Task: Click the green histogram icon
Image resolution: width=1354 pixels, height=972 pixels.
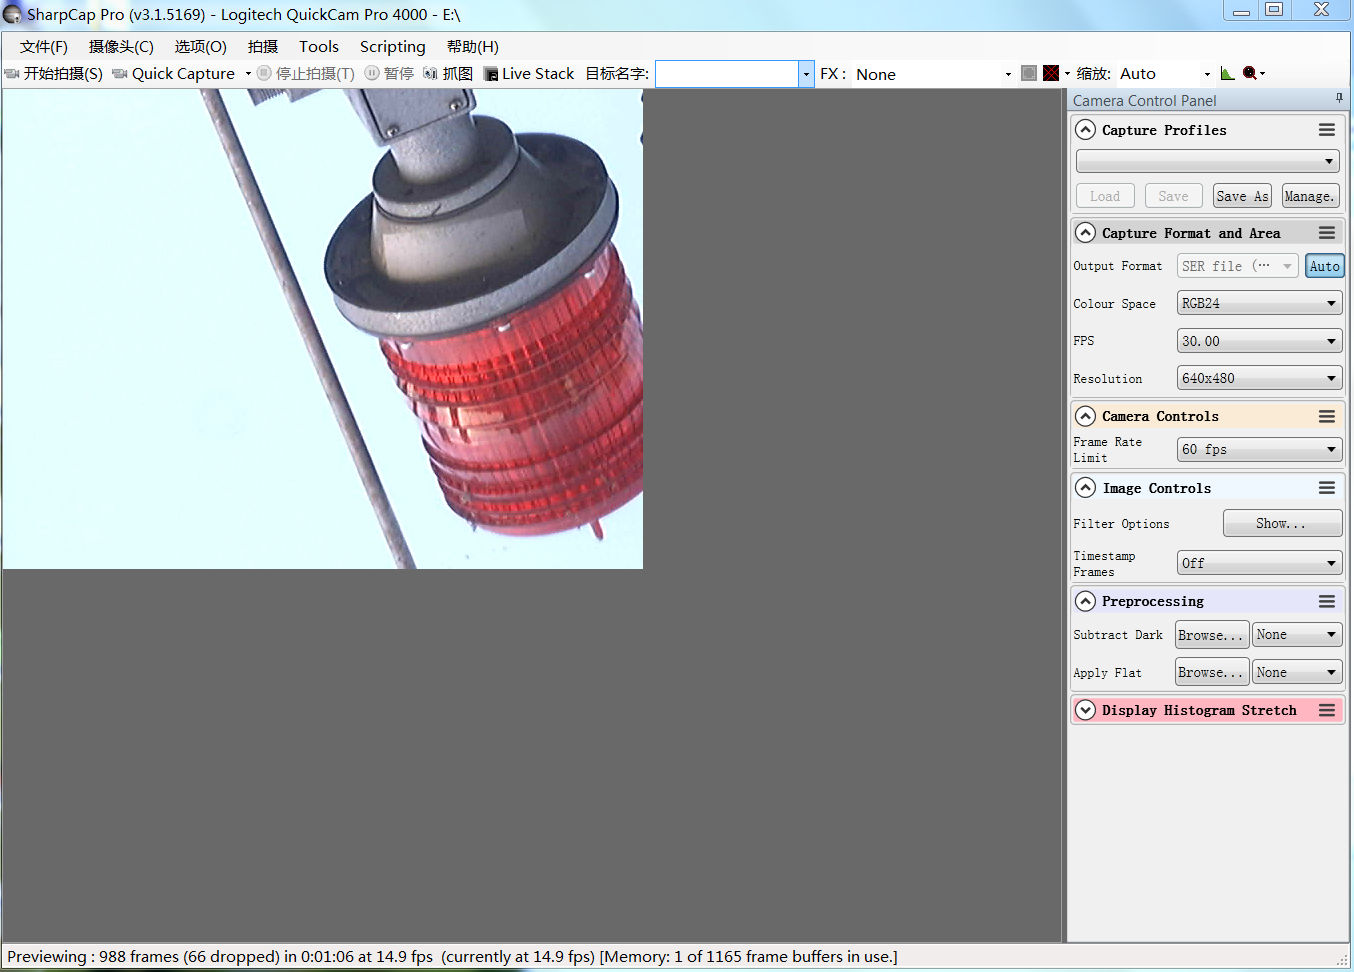Action: click(1227, 73)
